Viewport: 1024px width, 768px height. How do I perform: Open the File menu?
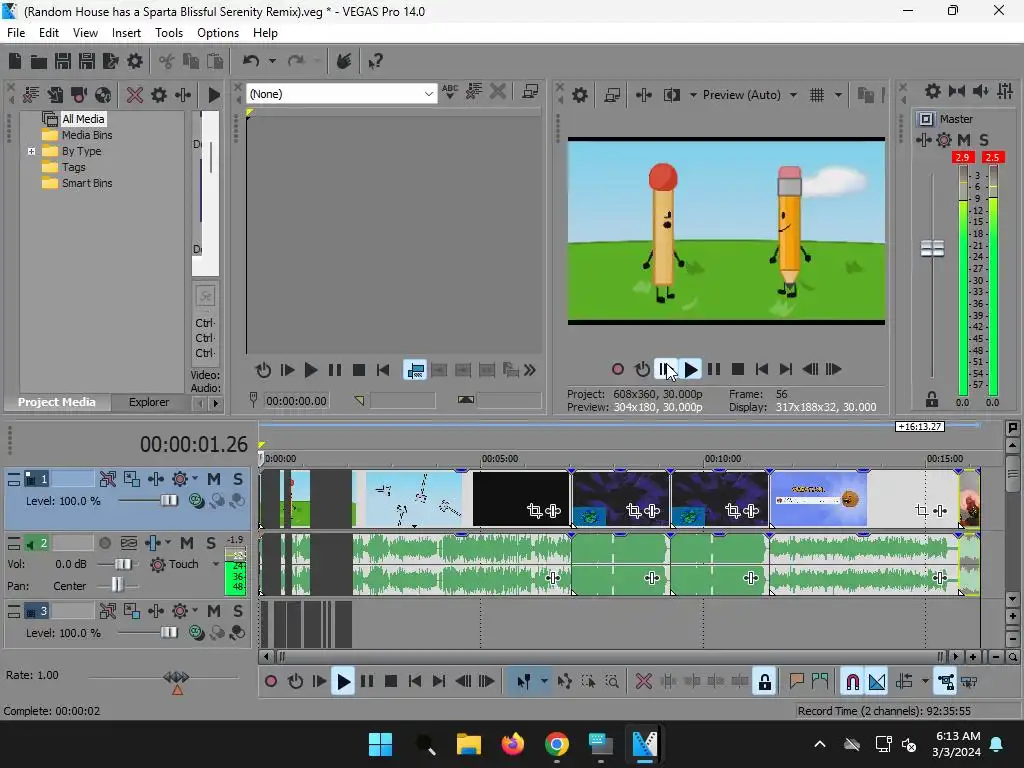pyautogui.click(x=16, y=33)
